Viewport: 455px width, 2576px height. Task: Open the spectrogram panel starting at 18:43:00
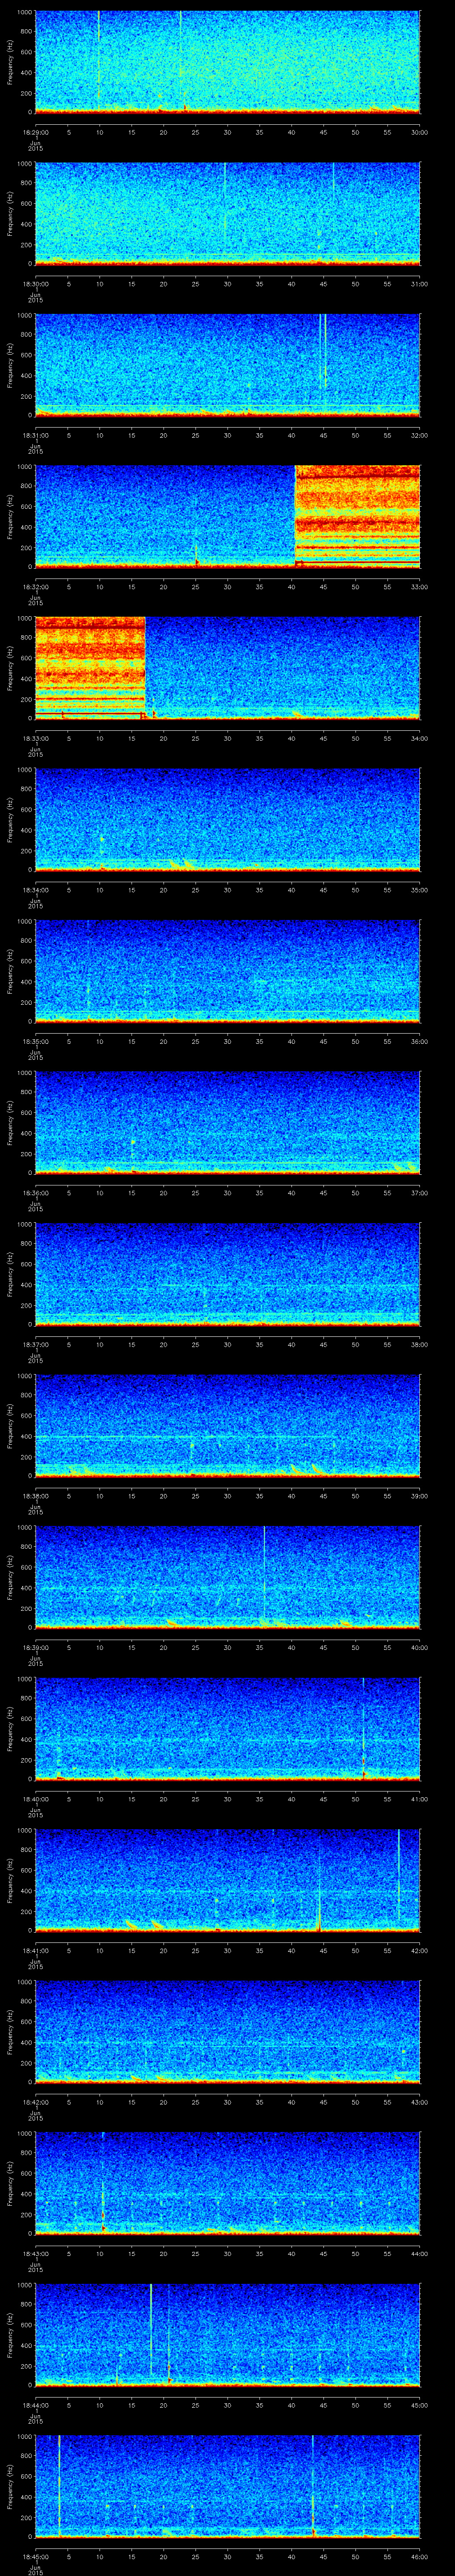click(227, 2183)
